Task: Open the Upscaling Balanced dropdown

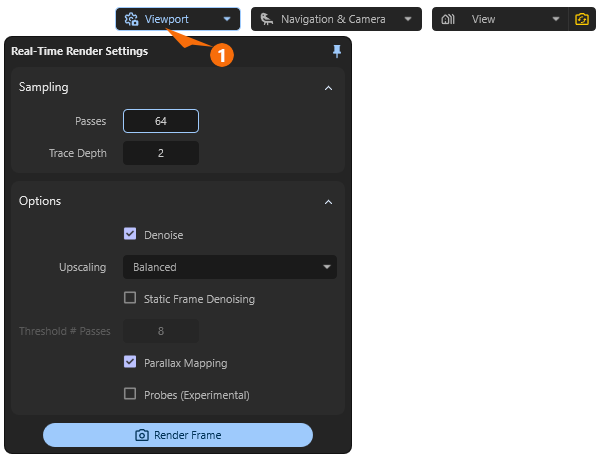Action: pos(230,267)
